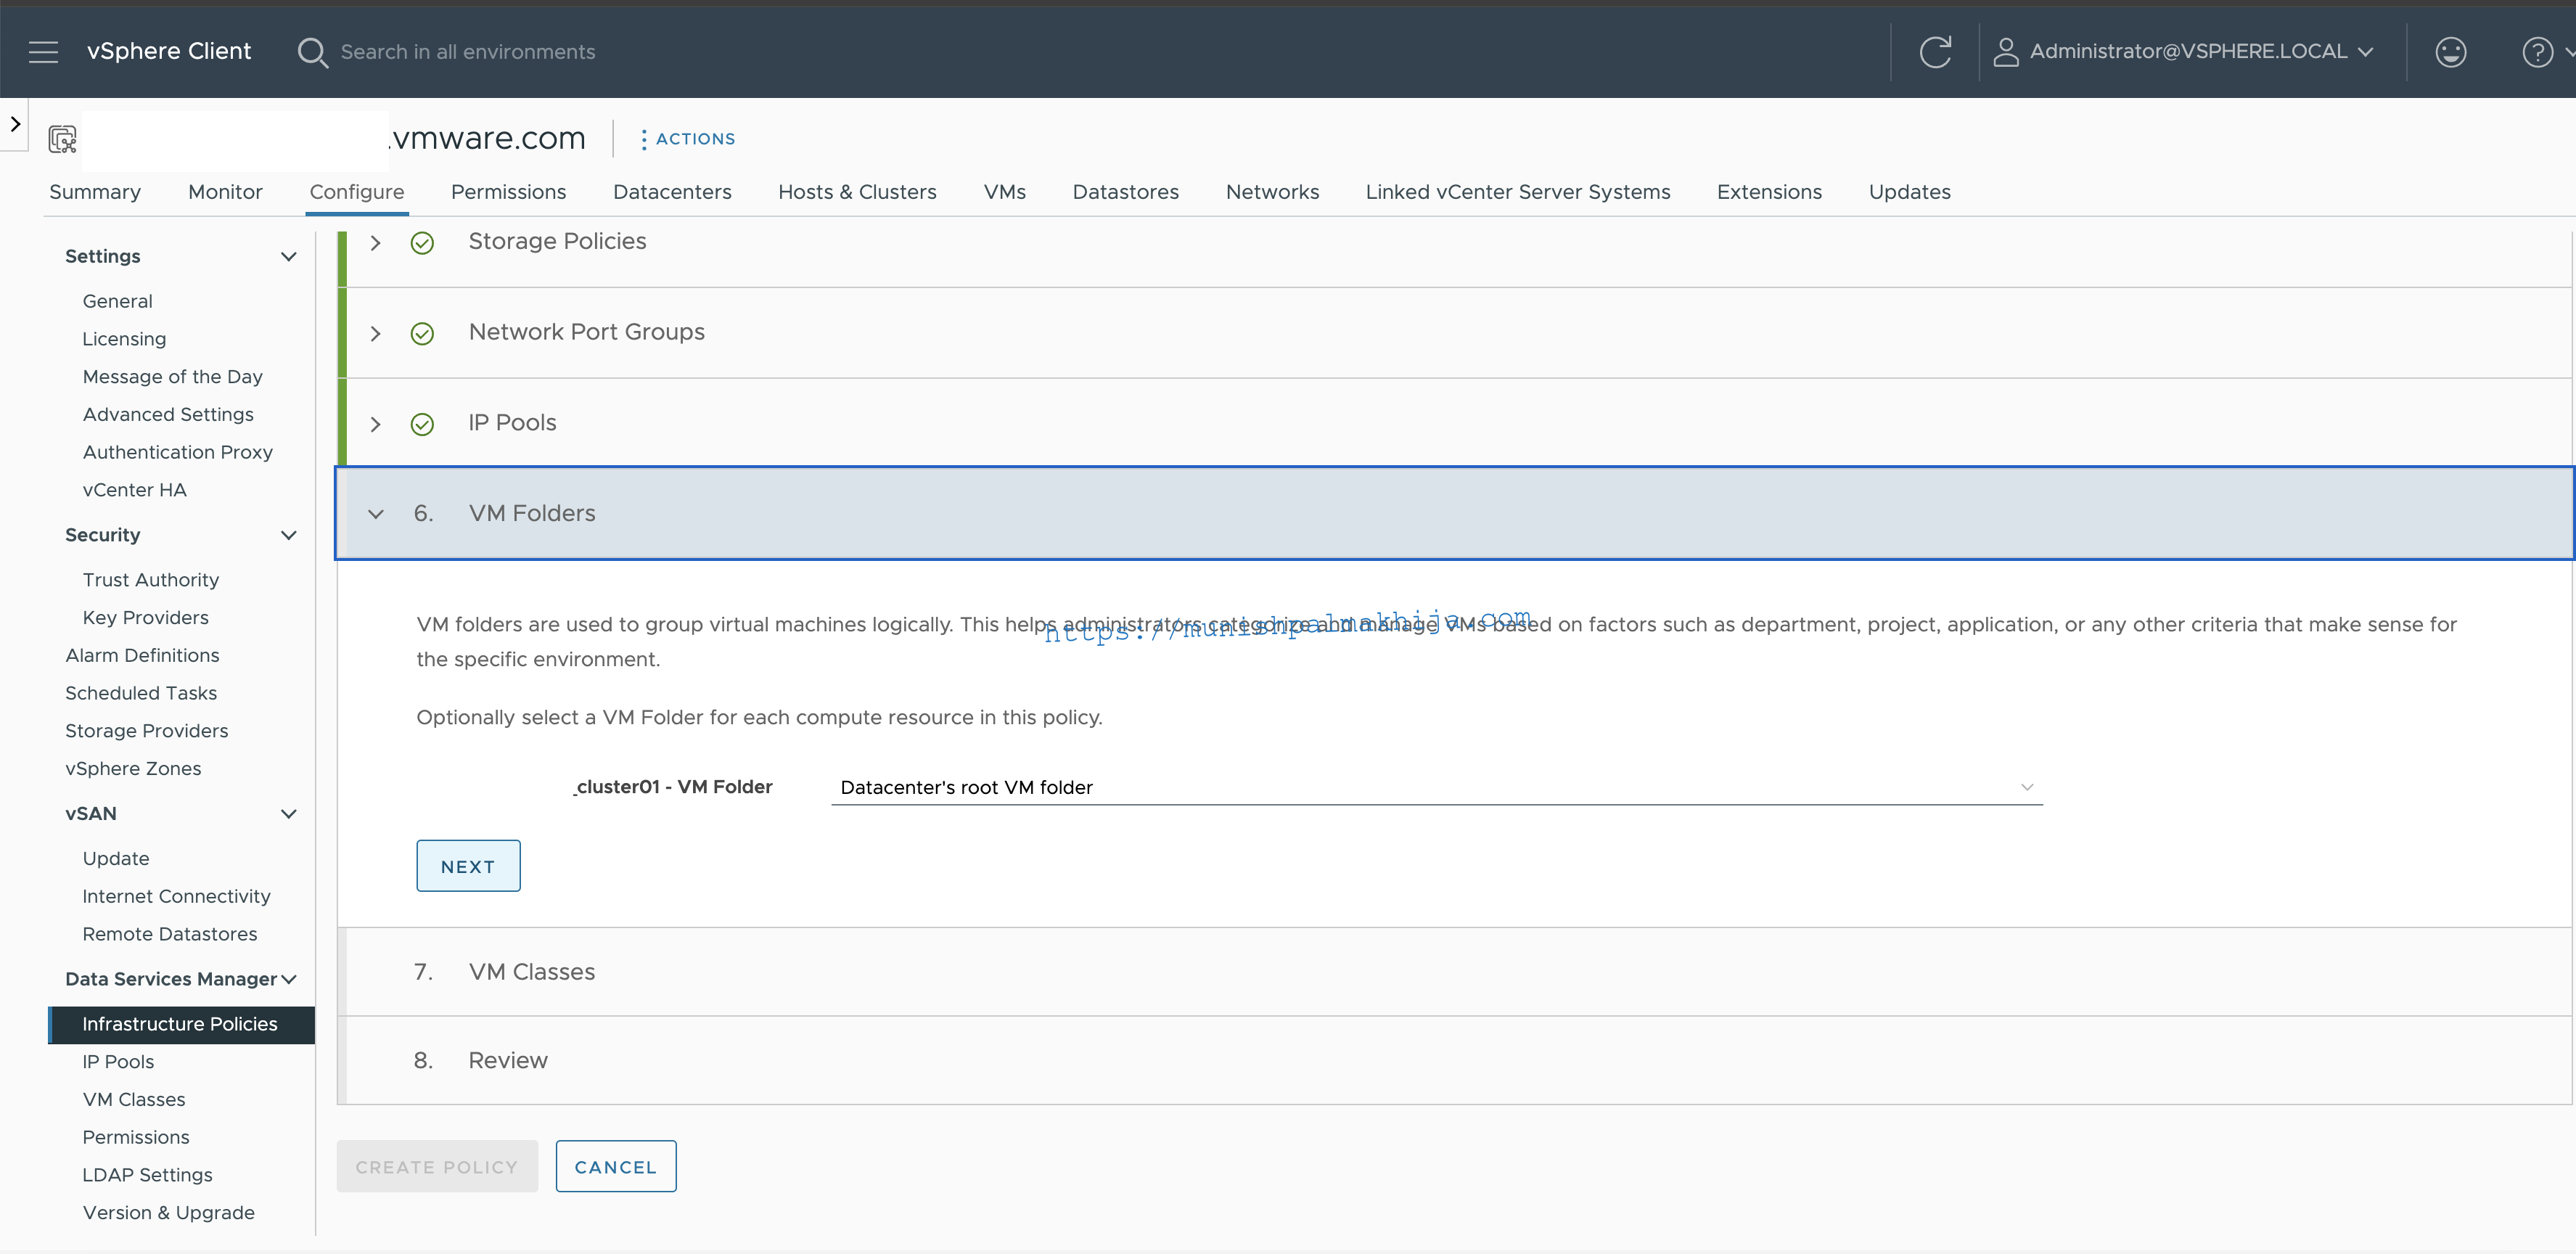Open vSphere Zones
The image size is (2576, 1254).
(133, 769)
